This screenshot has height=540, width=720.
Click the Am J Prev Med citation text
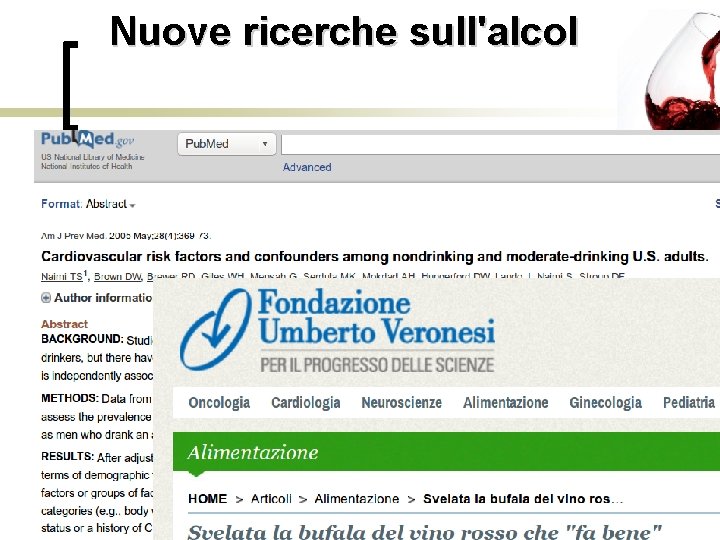point(125,236)
